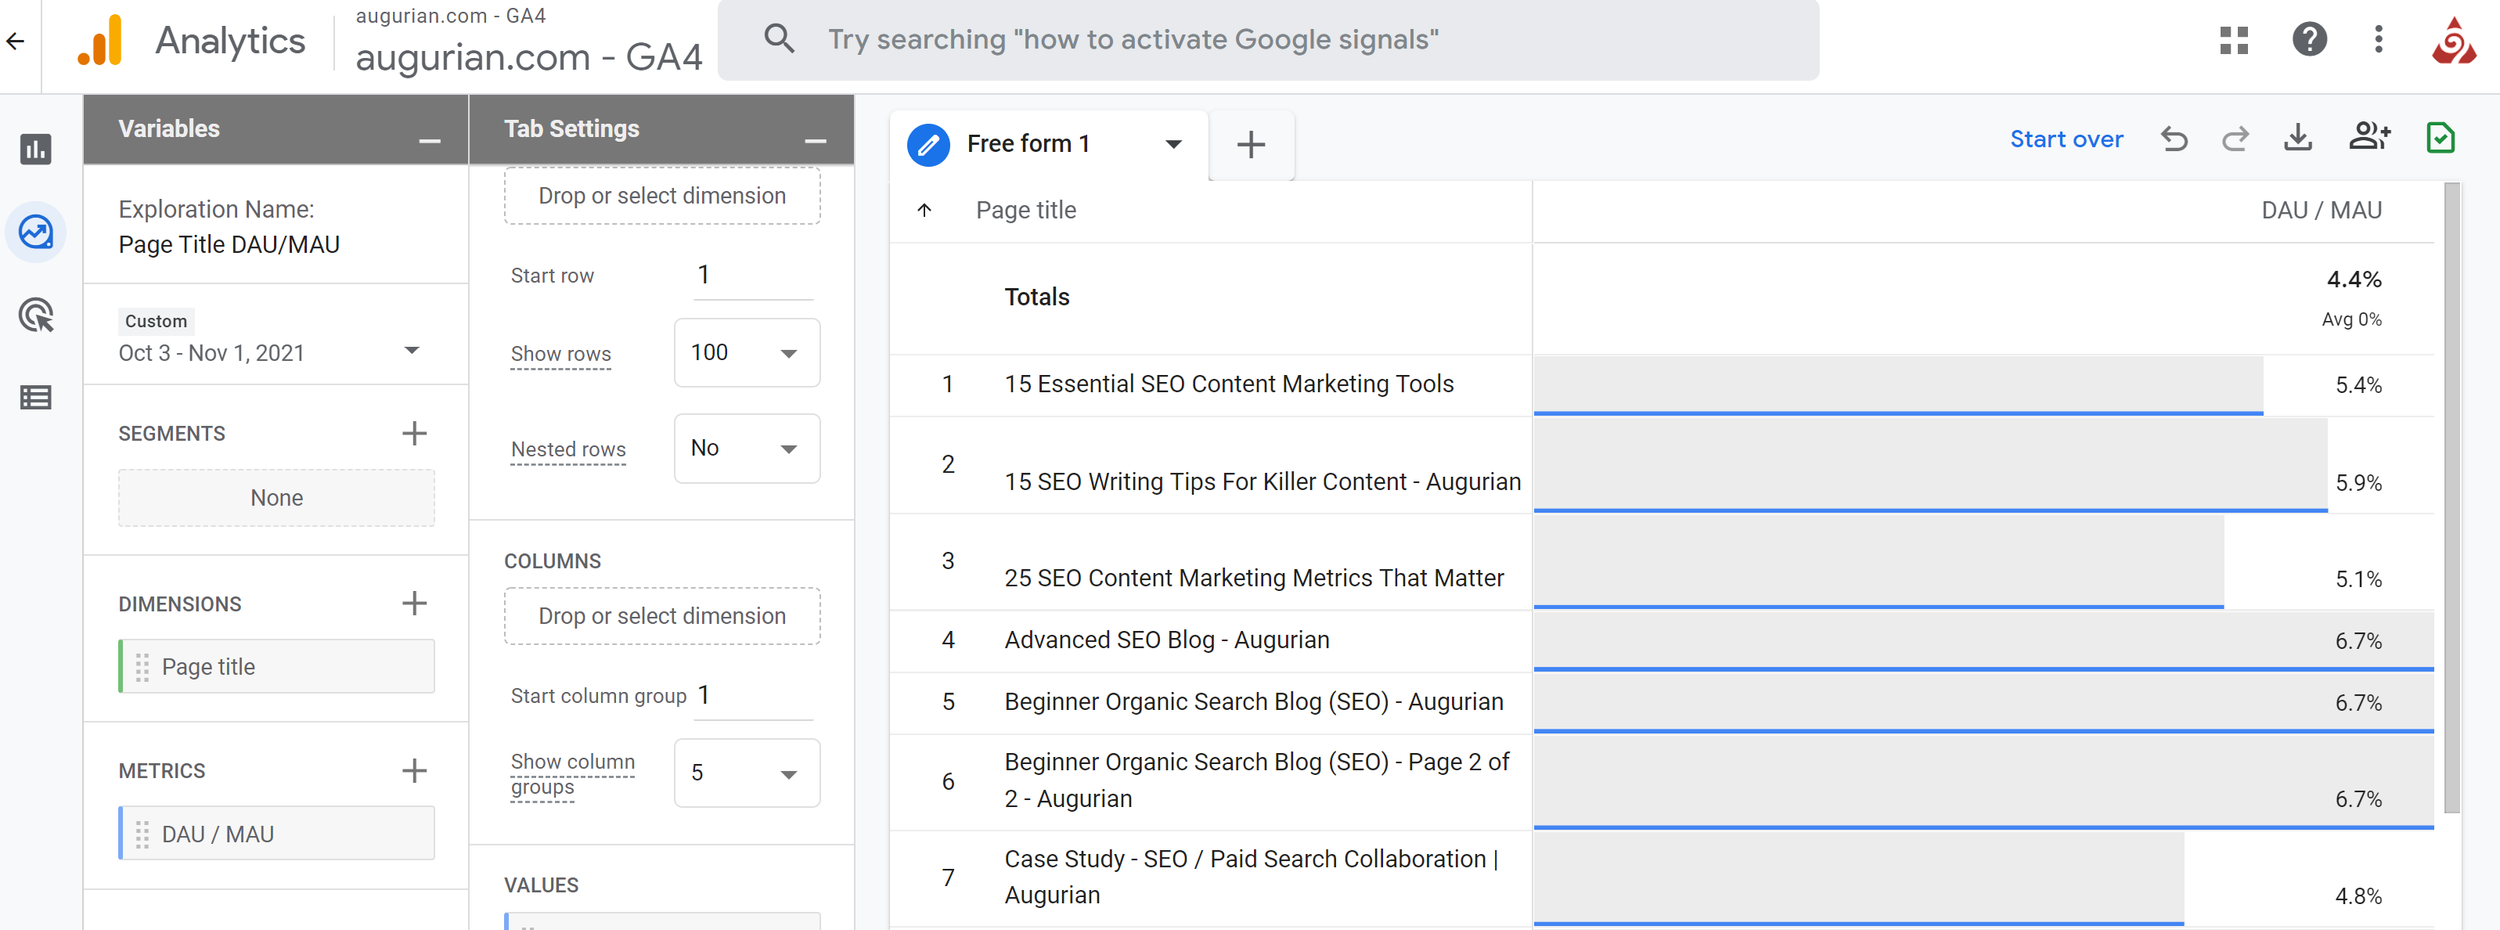2500x930 pixels.
Task: Open Configure from the left navigation
Action: tap(36, 398)
